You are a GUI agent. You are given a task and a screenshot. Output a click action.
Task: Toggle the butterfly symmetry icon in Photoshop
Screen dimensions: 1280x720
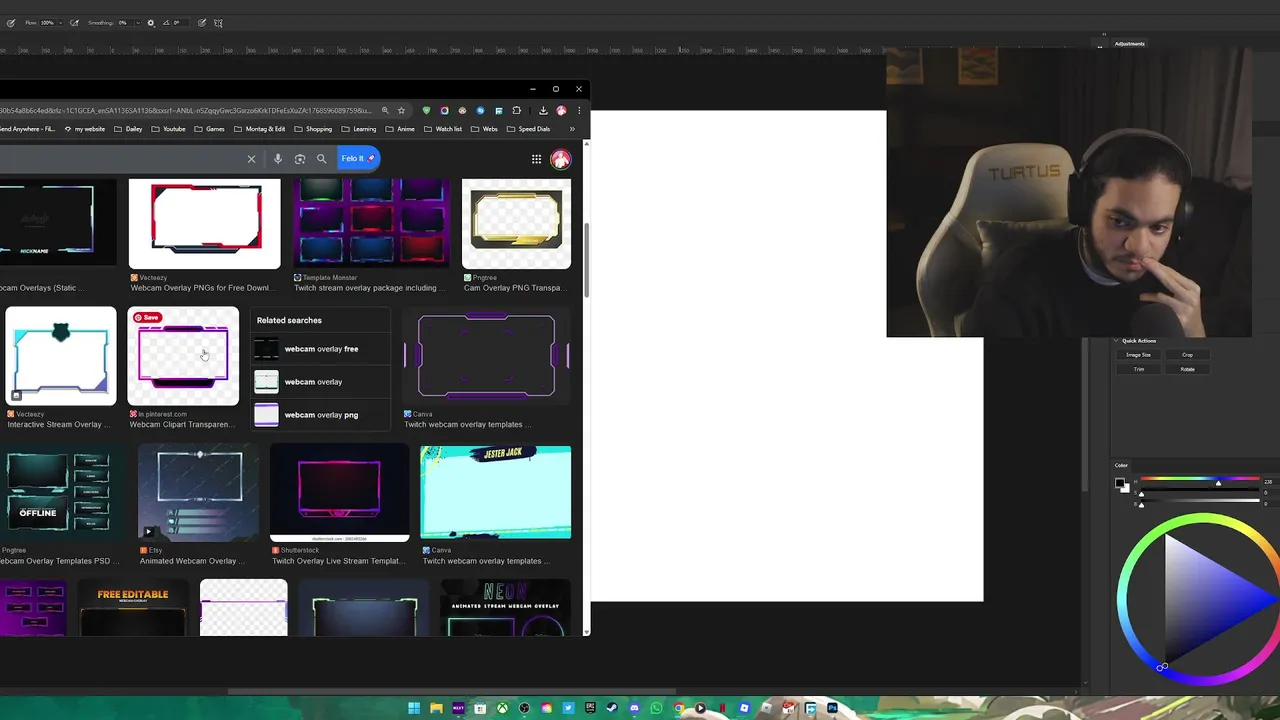point(218,23)
